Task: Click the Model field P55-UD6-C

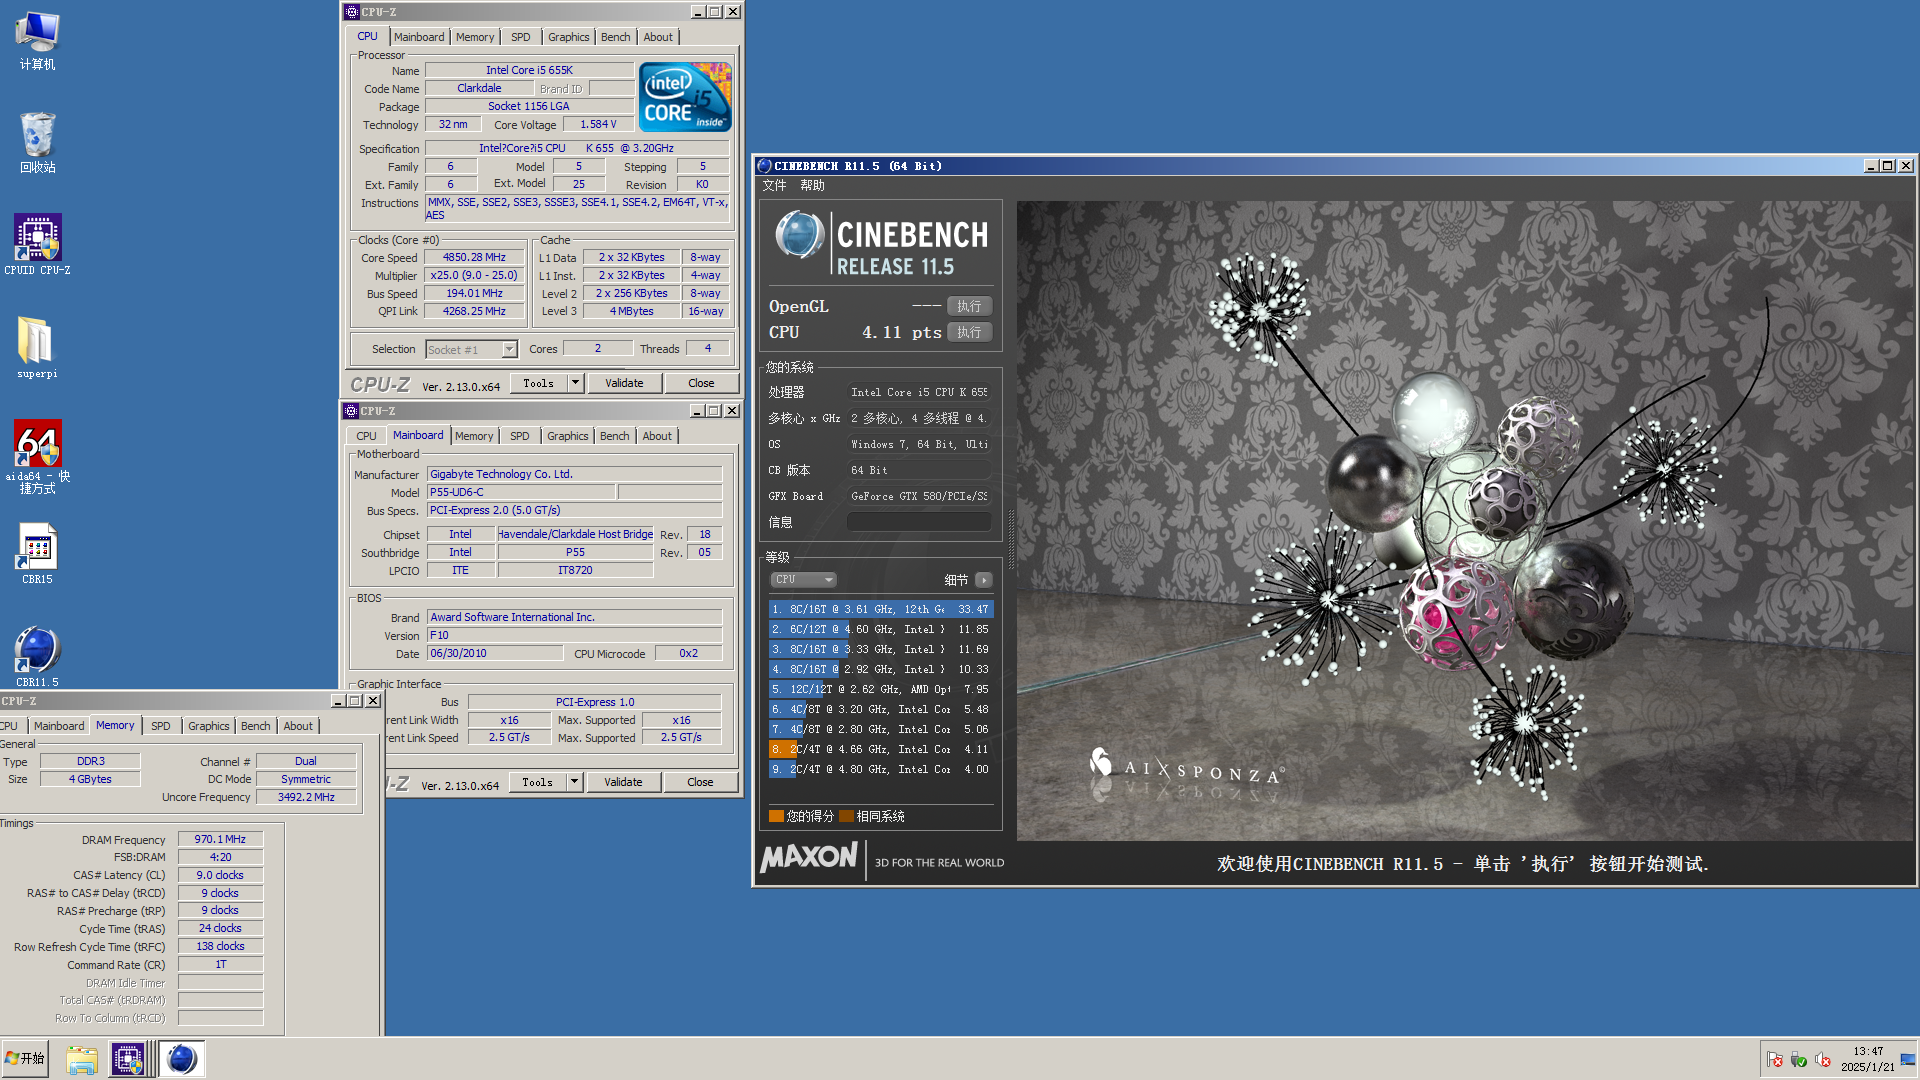Action: pos(521,492)
